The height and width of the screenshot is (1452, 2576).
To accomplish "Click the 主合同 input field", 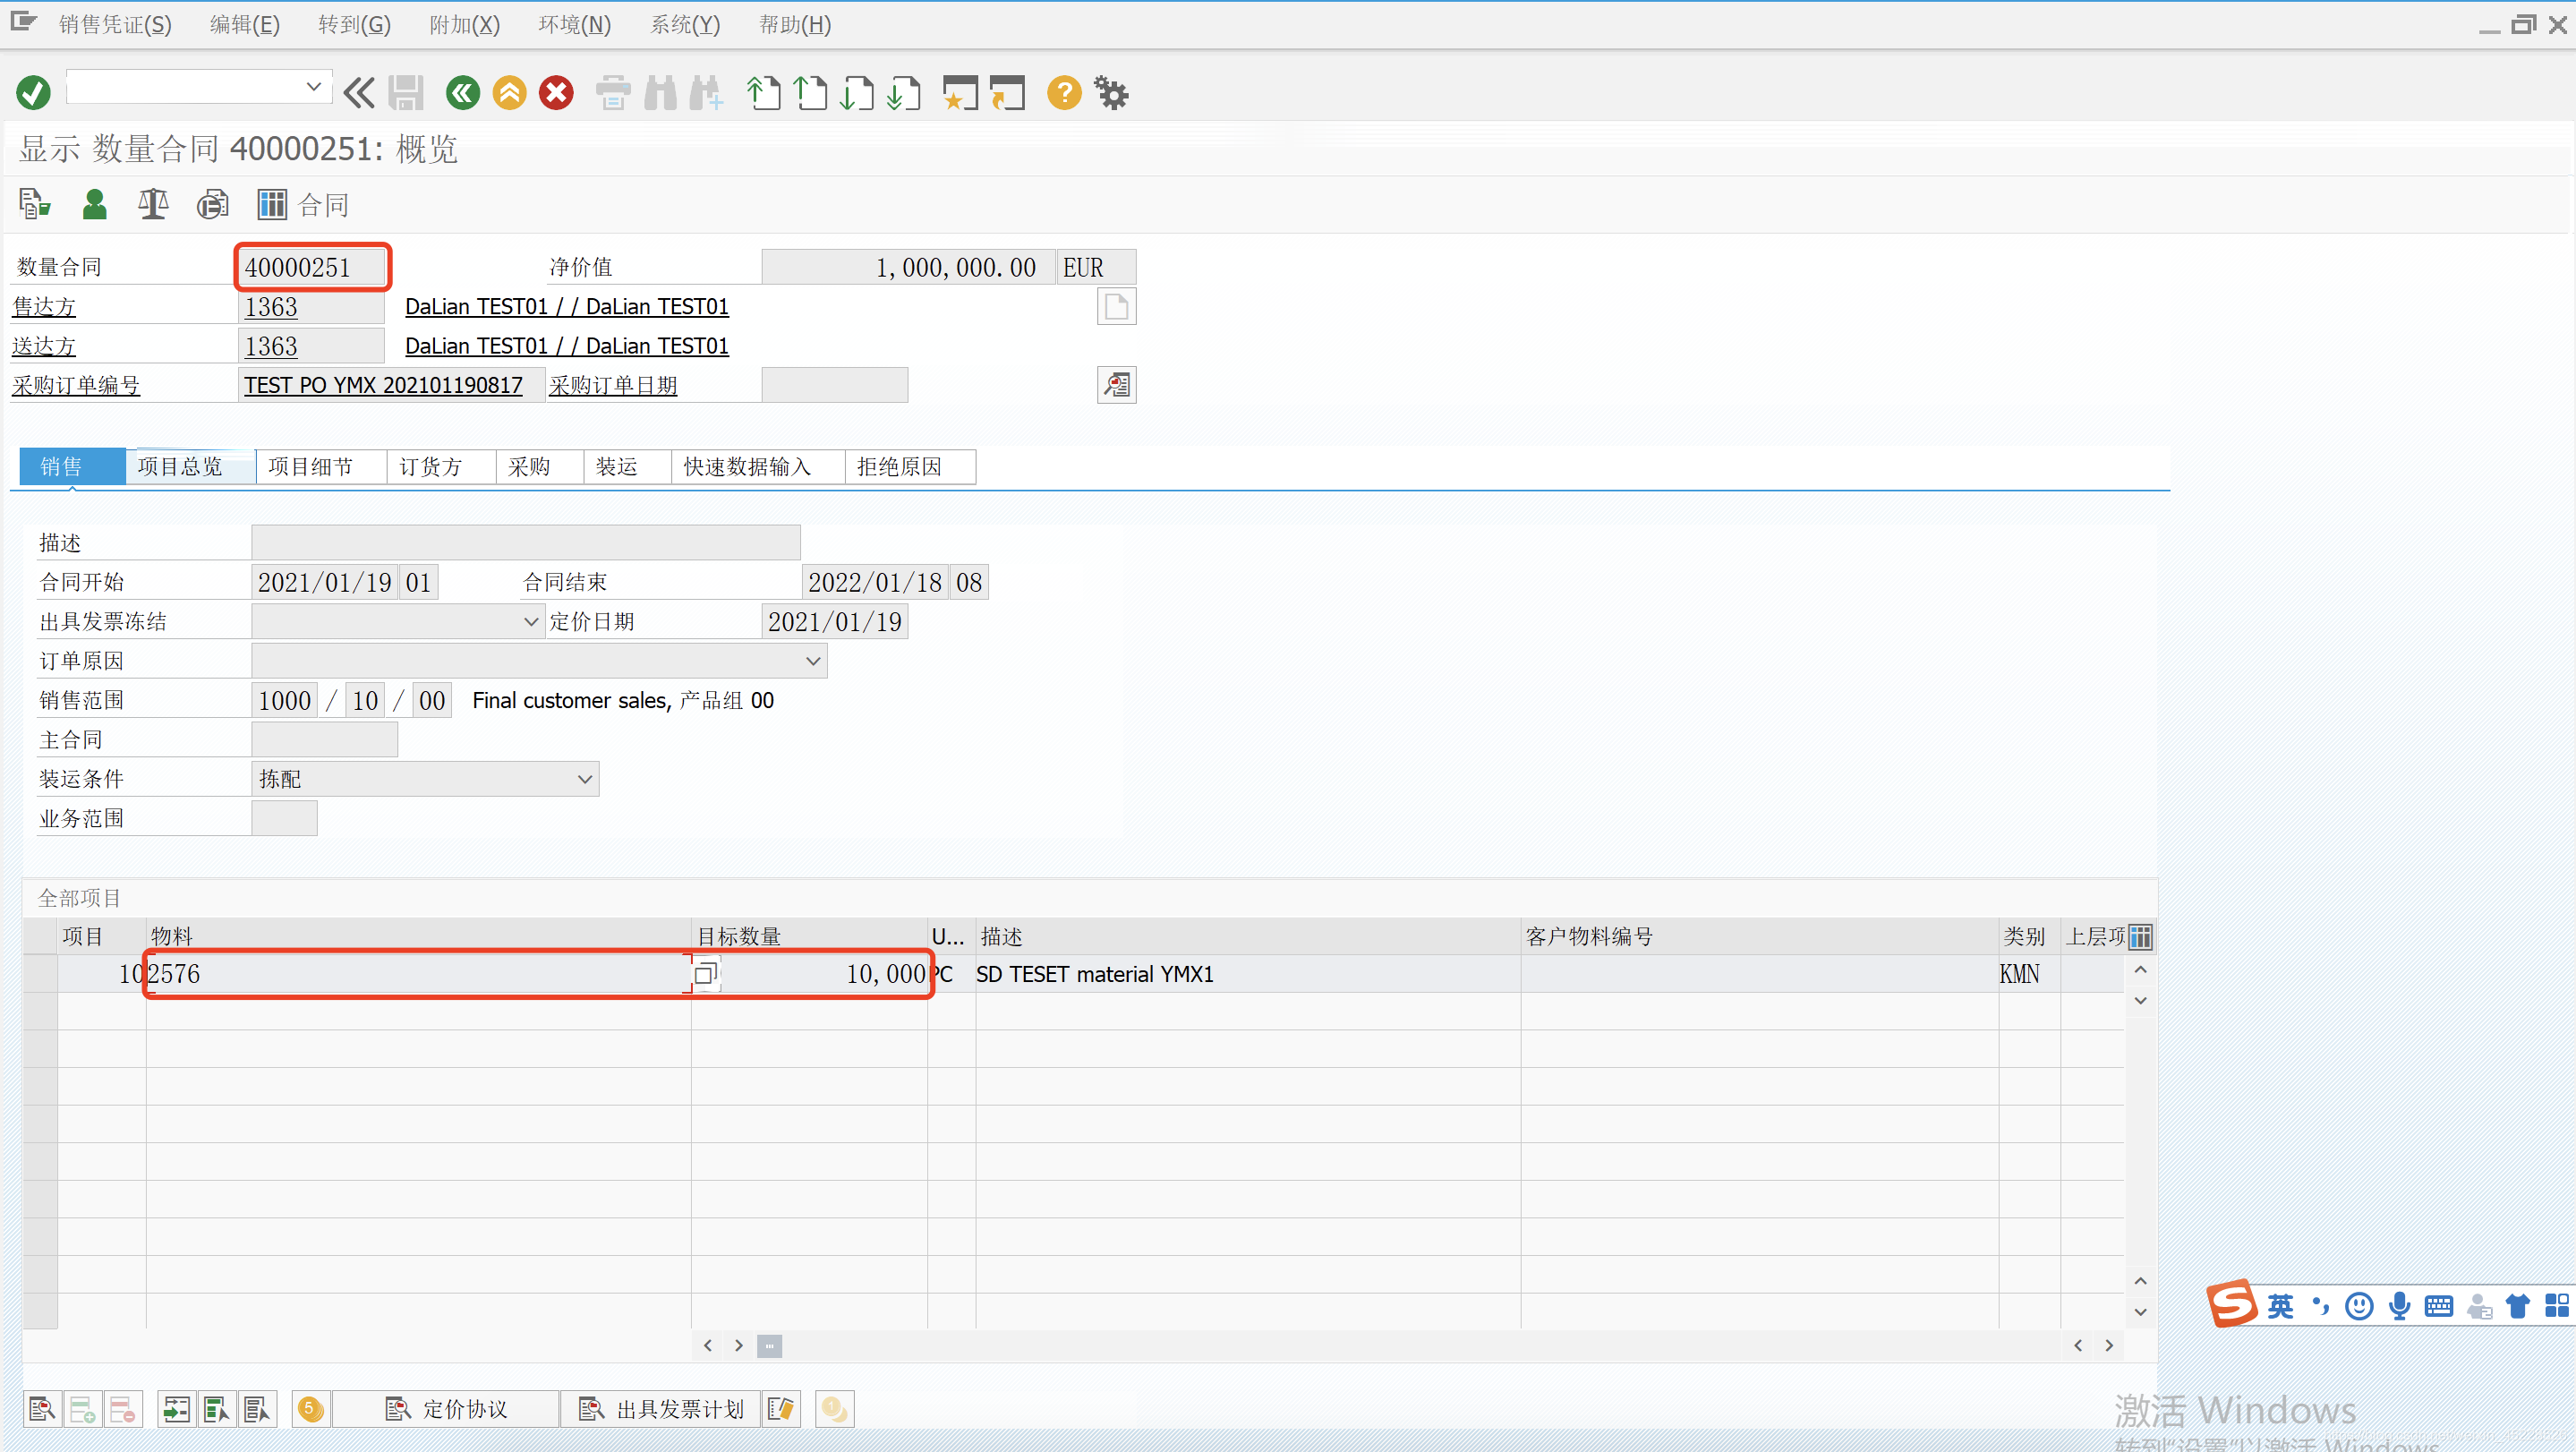I will 325,740.
